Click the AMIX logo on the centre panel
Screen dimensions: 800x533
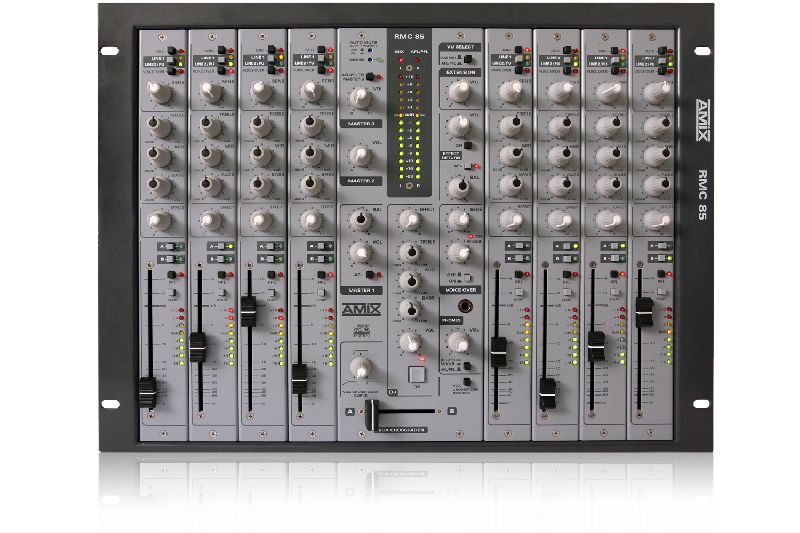tap(361, 310)
